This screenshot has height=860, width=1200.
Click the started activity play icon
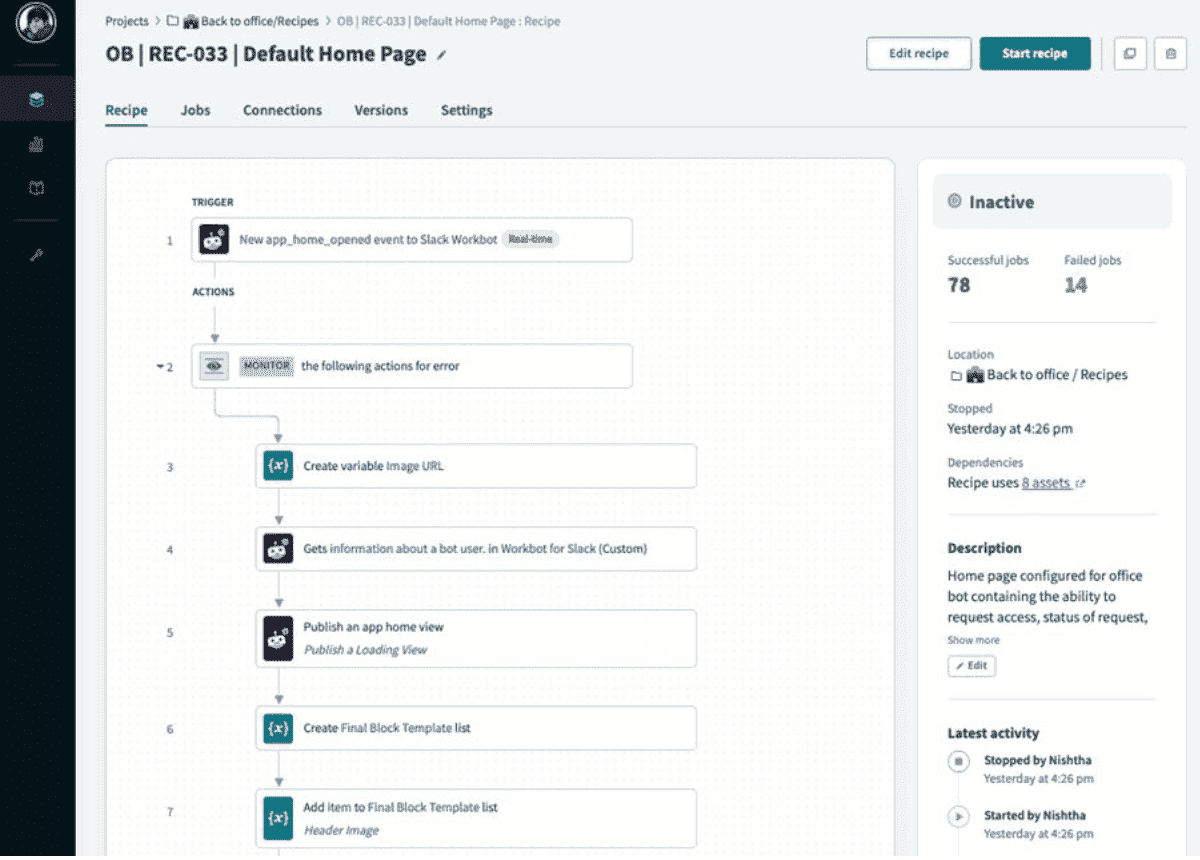(958, 817)
